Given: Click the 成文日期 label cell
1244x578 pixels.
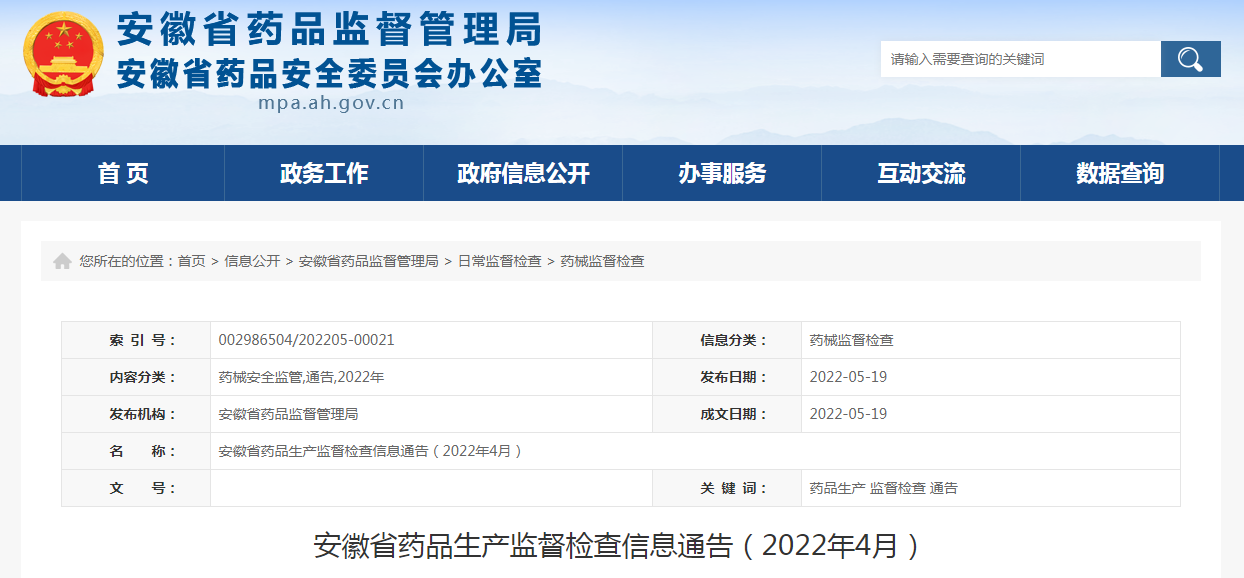Looking at the screenshot, I should (727, 414).
